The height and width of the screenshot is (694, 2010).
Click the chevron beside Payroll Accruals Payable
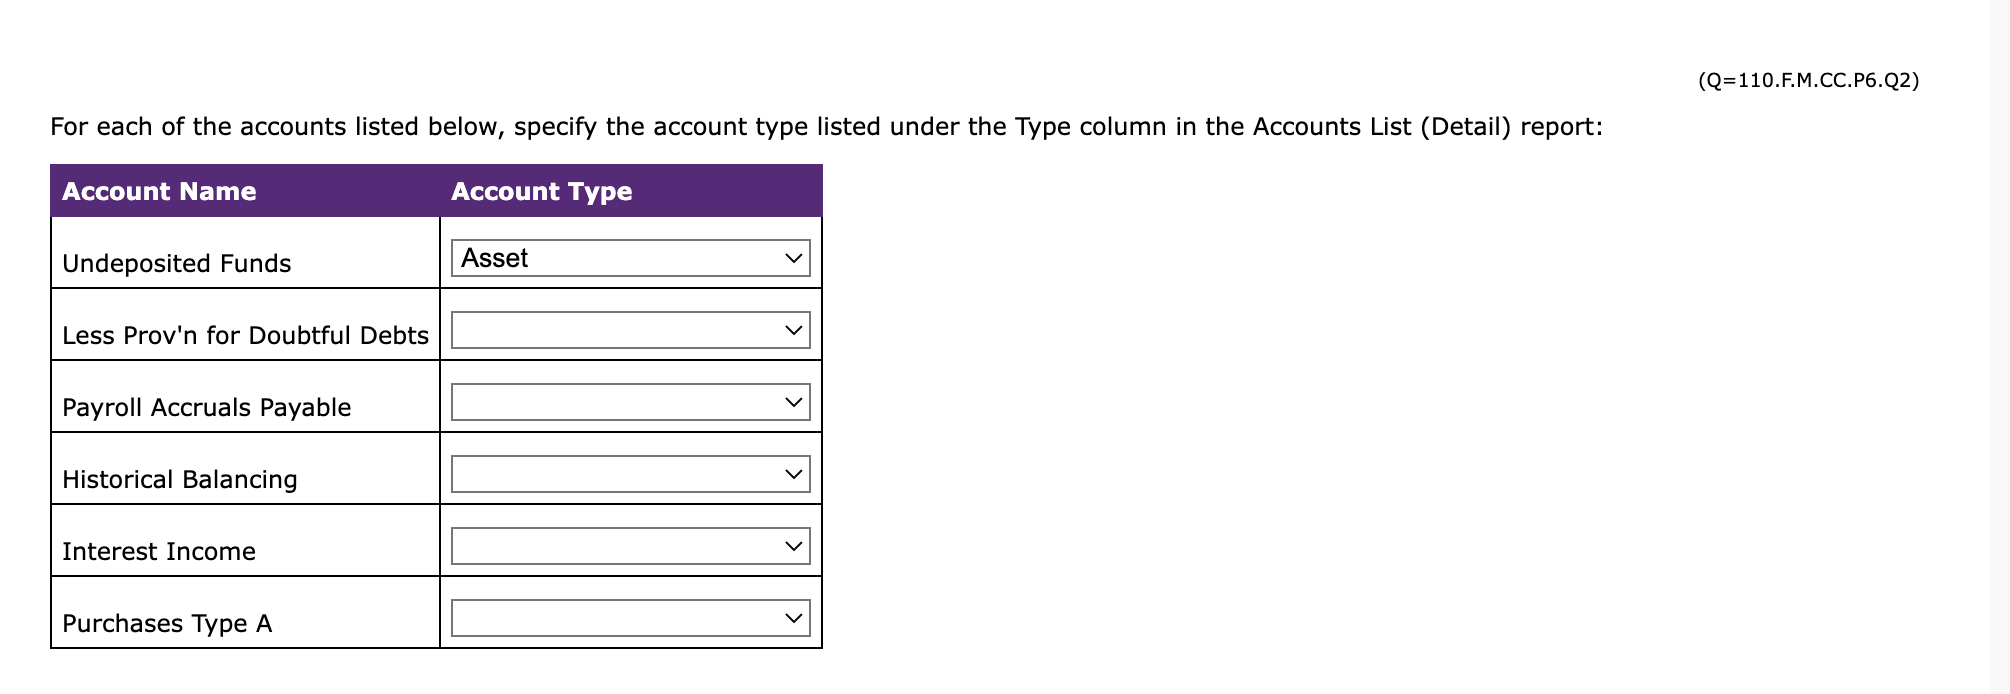(x=794, y=400)
